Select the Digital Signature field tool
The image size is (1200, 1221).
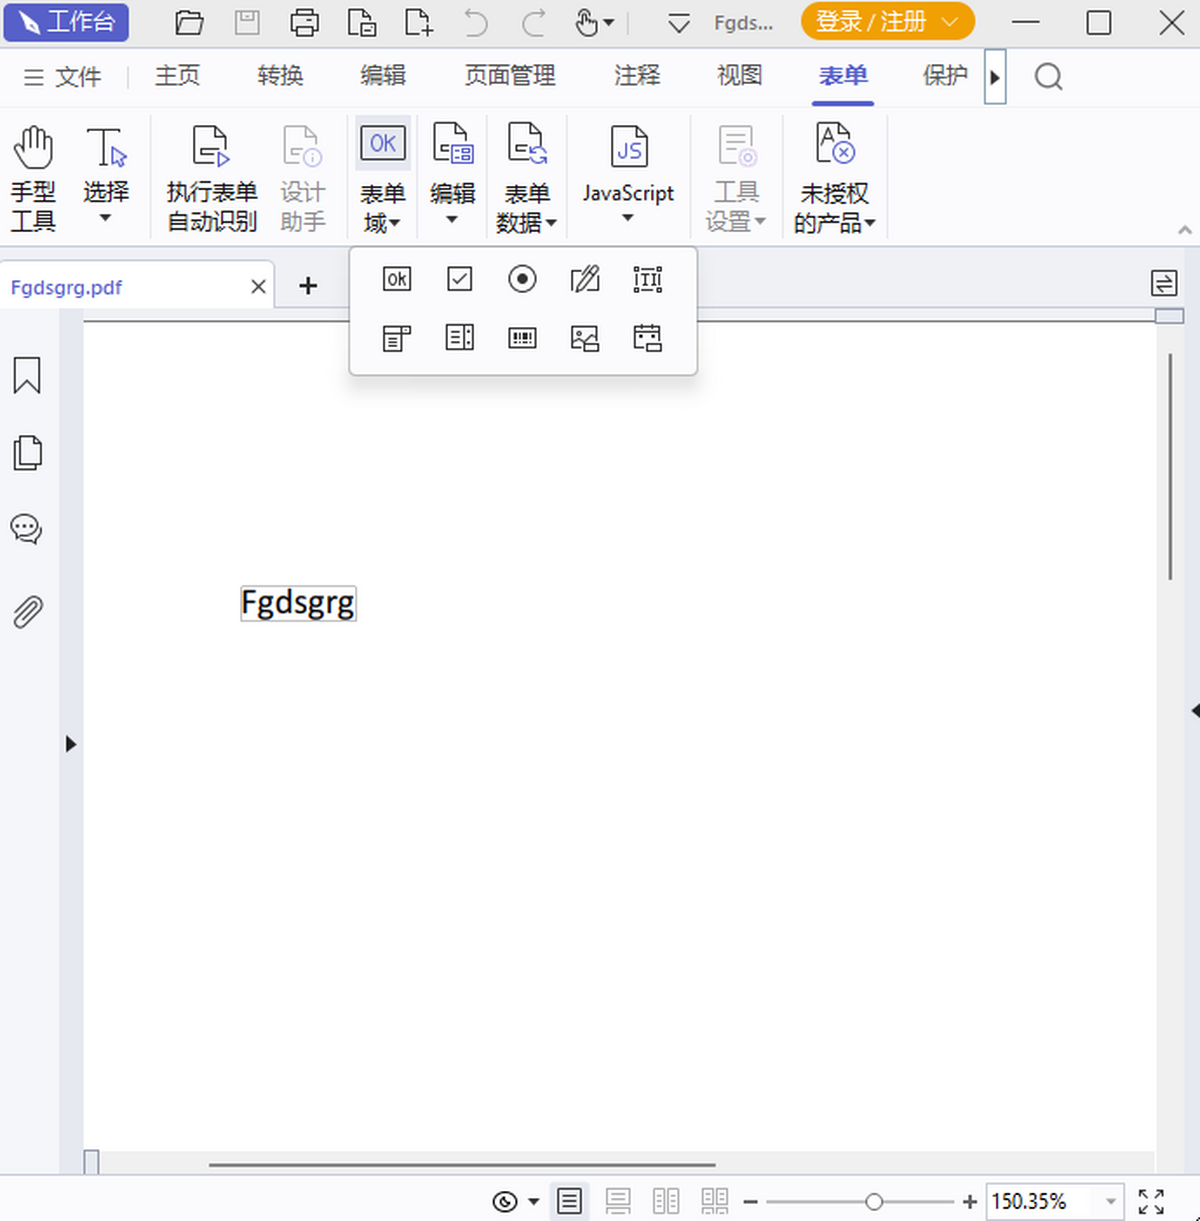pyautogui.click(x=585, y=279)
